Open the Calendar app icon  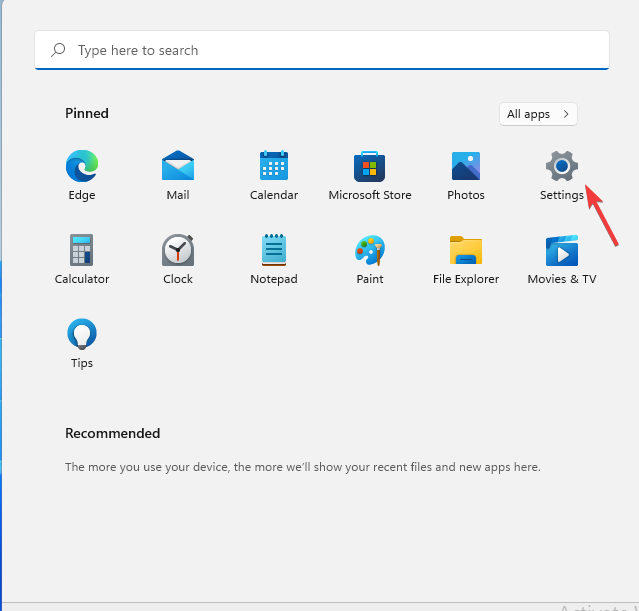[274, 165]
